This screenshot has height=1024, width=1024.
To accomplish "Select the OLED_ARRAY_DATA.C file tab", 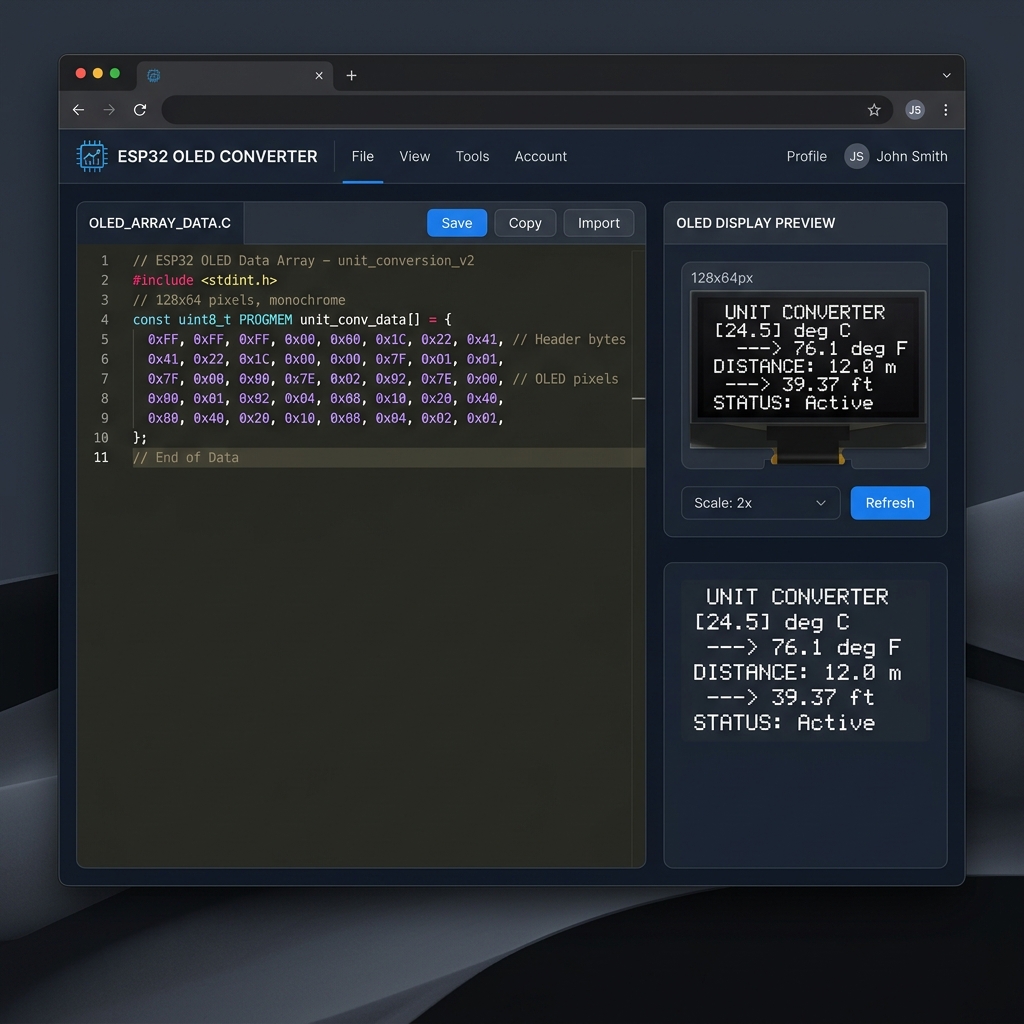I will (160, 223).
